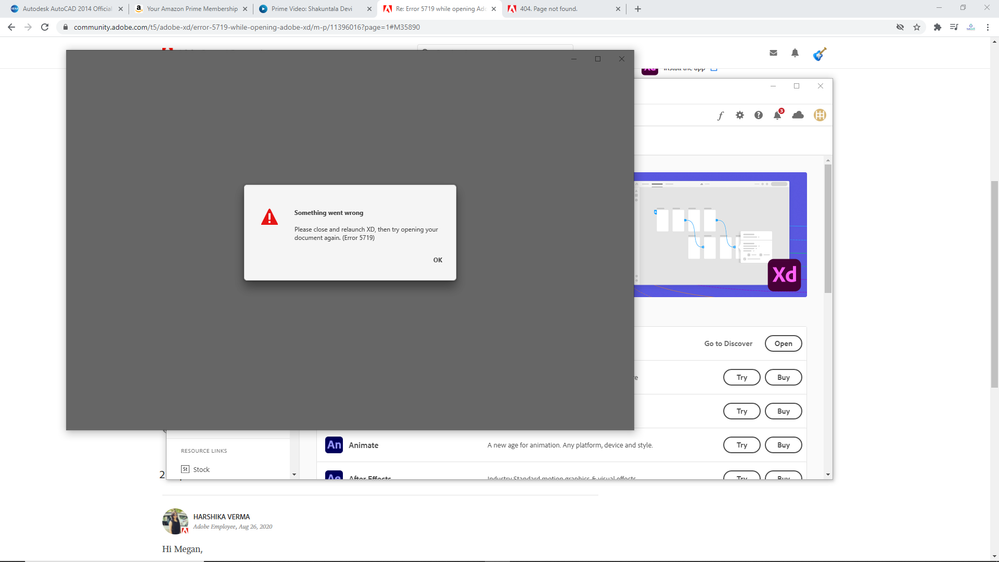Click the Xd app logo on banner
Viewport: 999px width, 562px height.
[x=784, y=275]
